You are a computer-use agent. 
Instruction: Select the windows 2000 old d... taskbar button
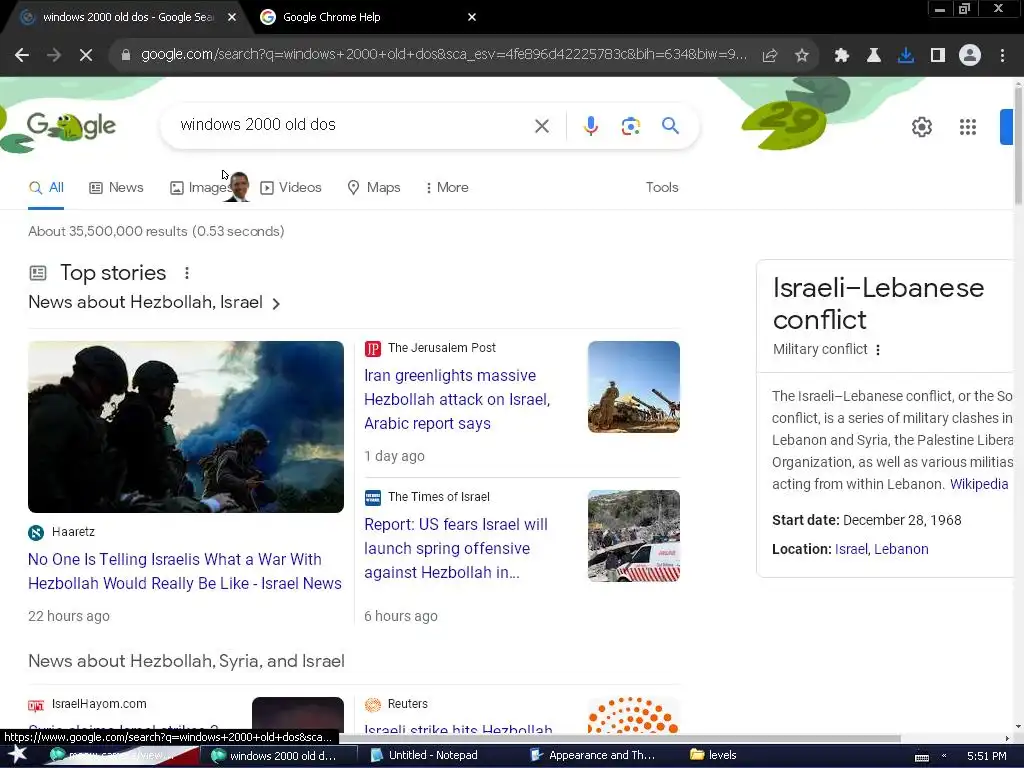coord(281,756)
